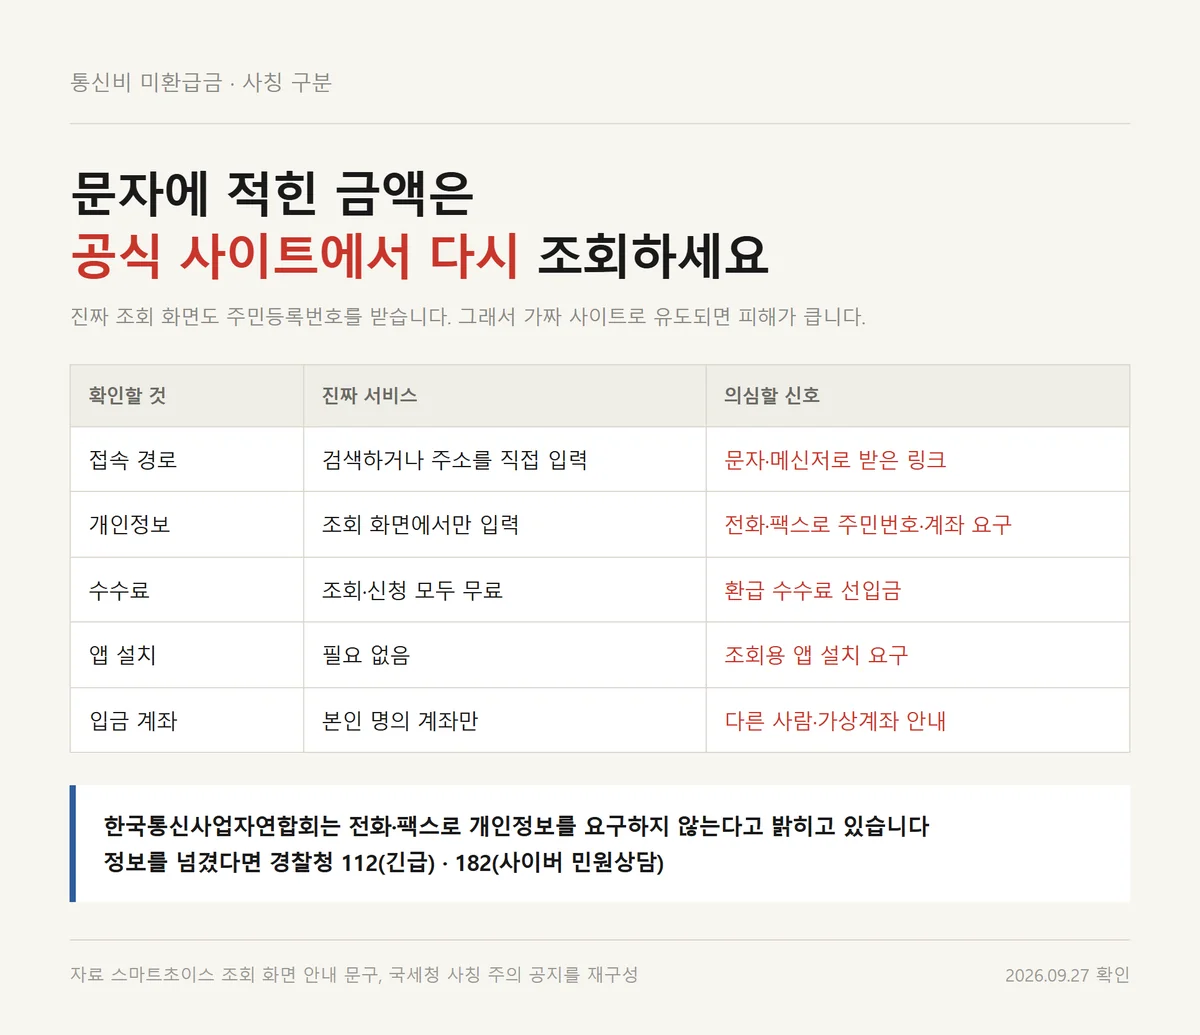The height and width of the screenshot is (1035, 1200).
Task: Click cell '본인 명의 계좌만'
Action: click(400, 721)
